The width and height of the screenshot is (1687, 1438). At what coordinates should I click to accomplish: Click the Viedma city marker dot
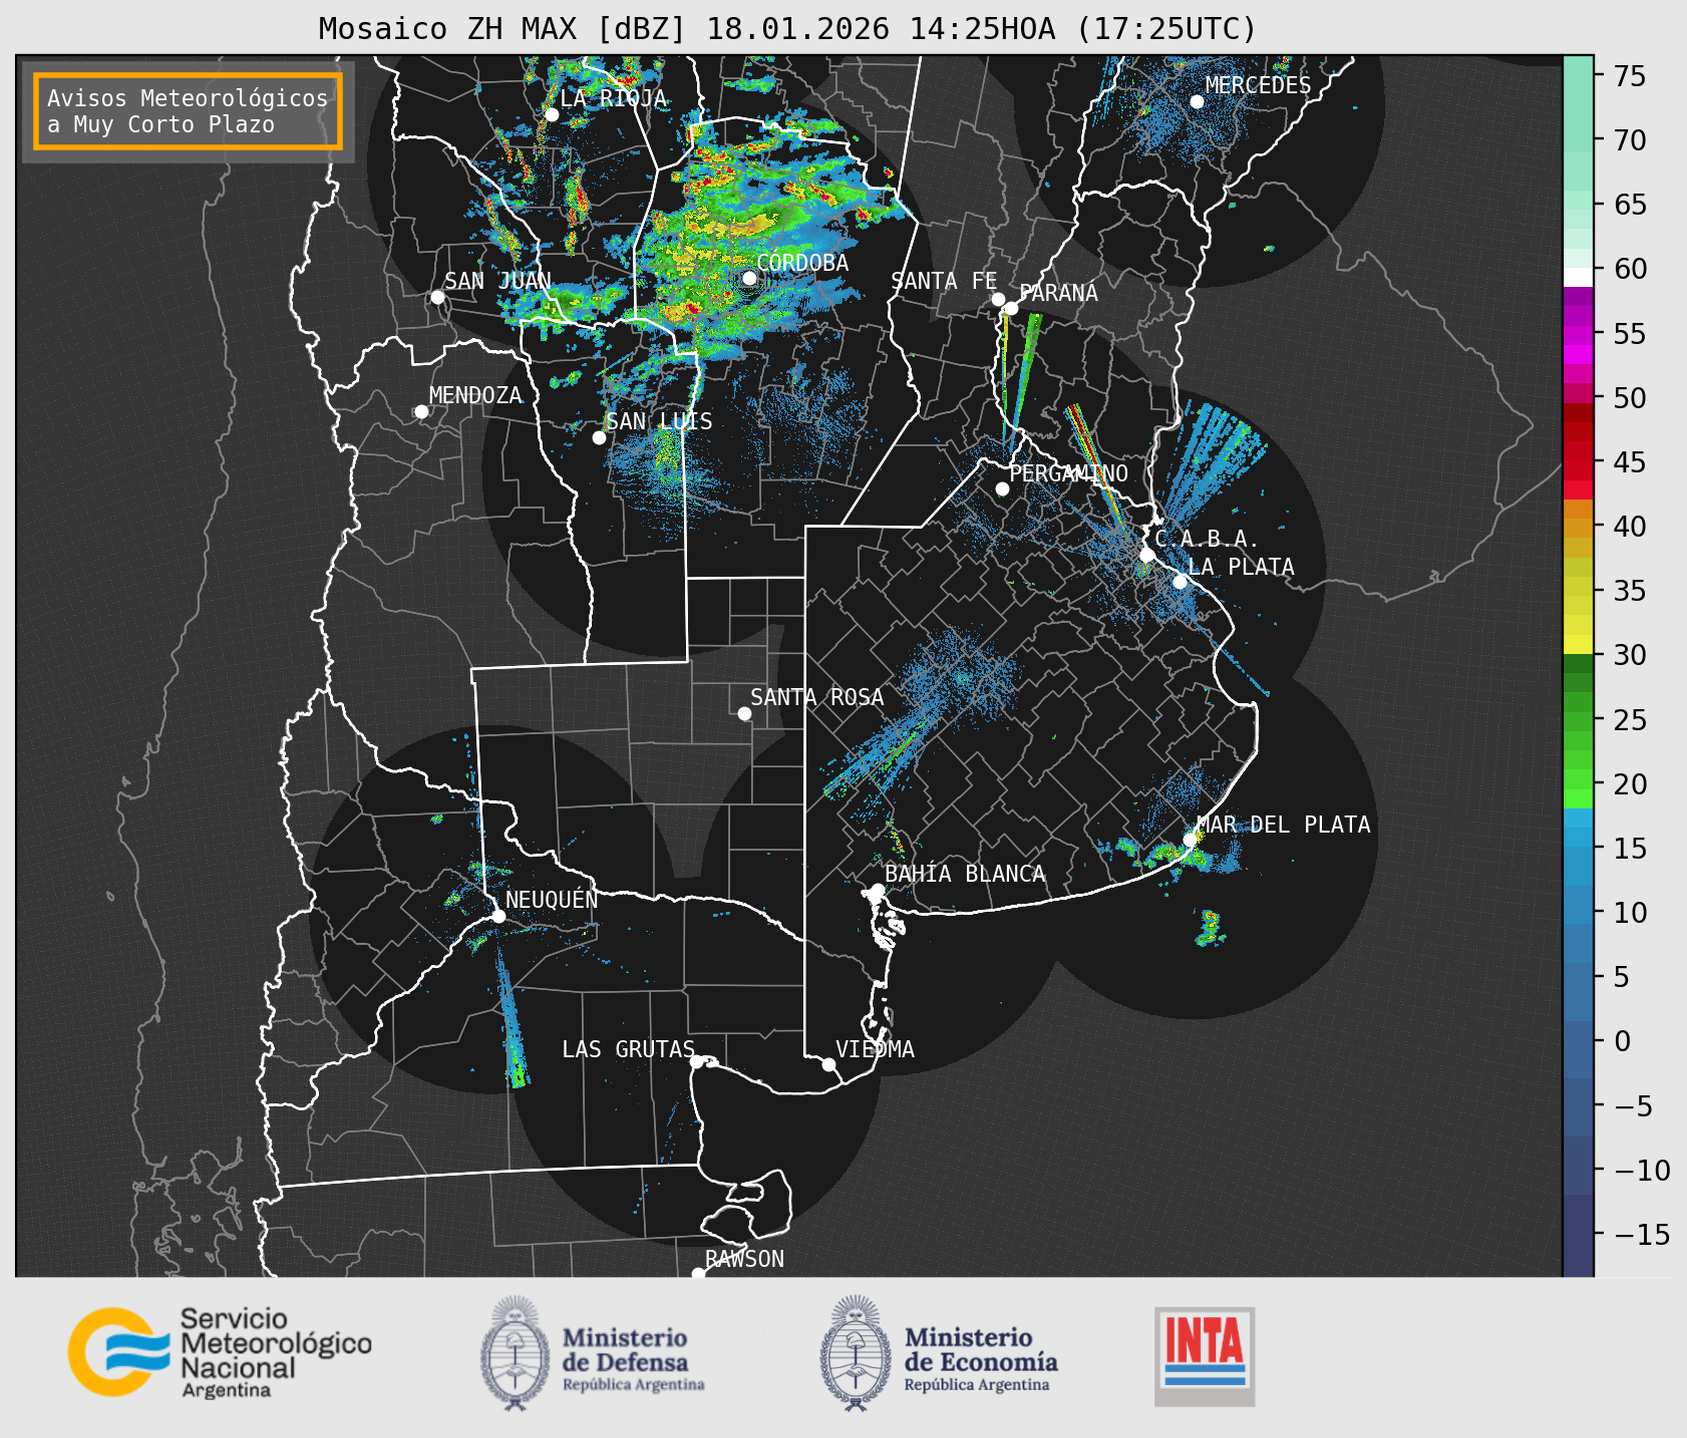[828, 1064]
